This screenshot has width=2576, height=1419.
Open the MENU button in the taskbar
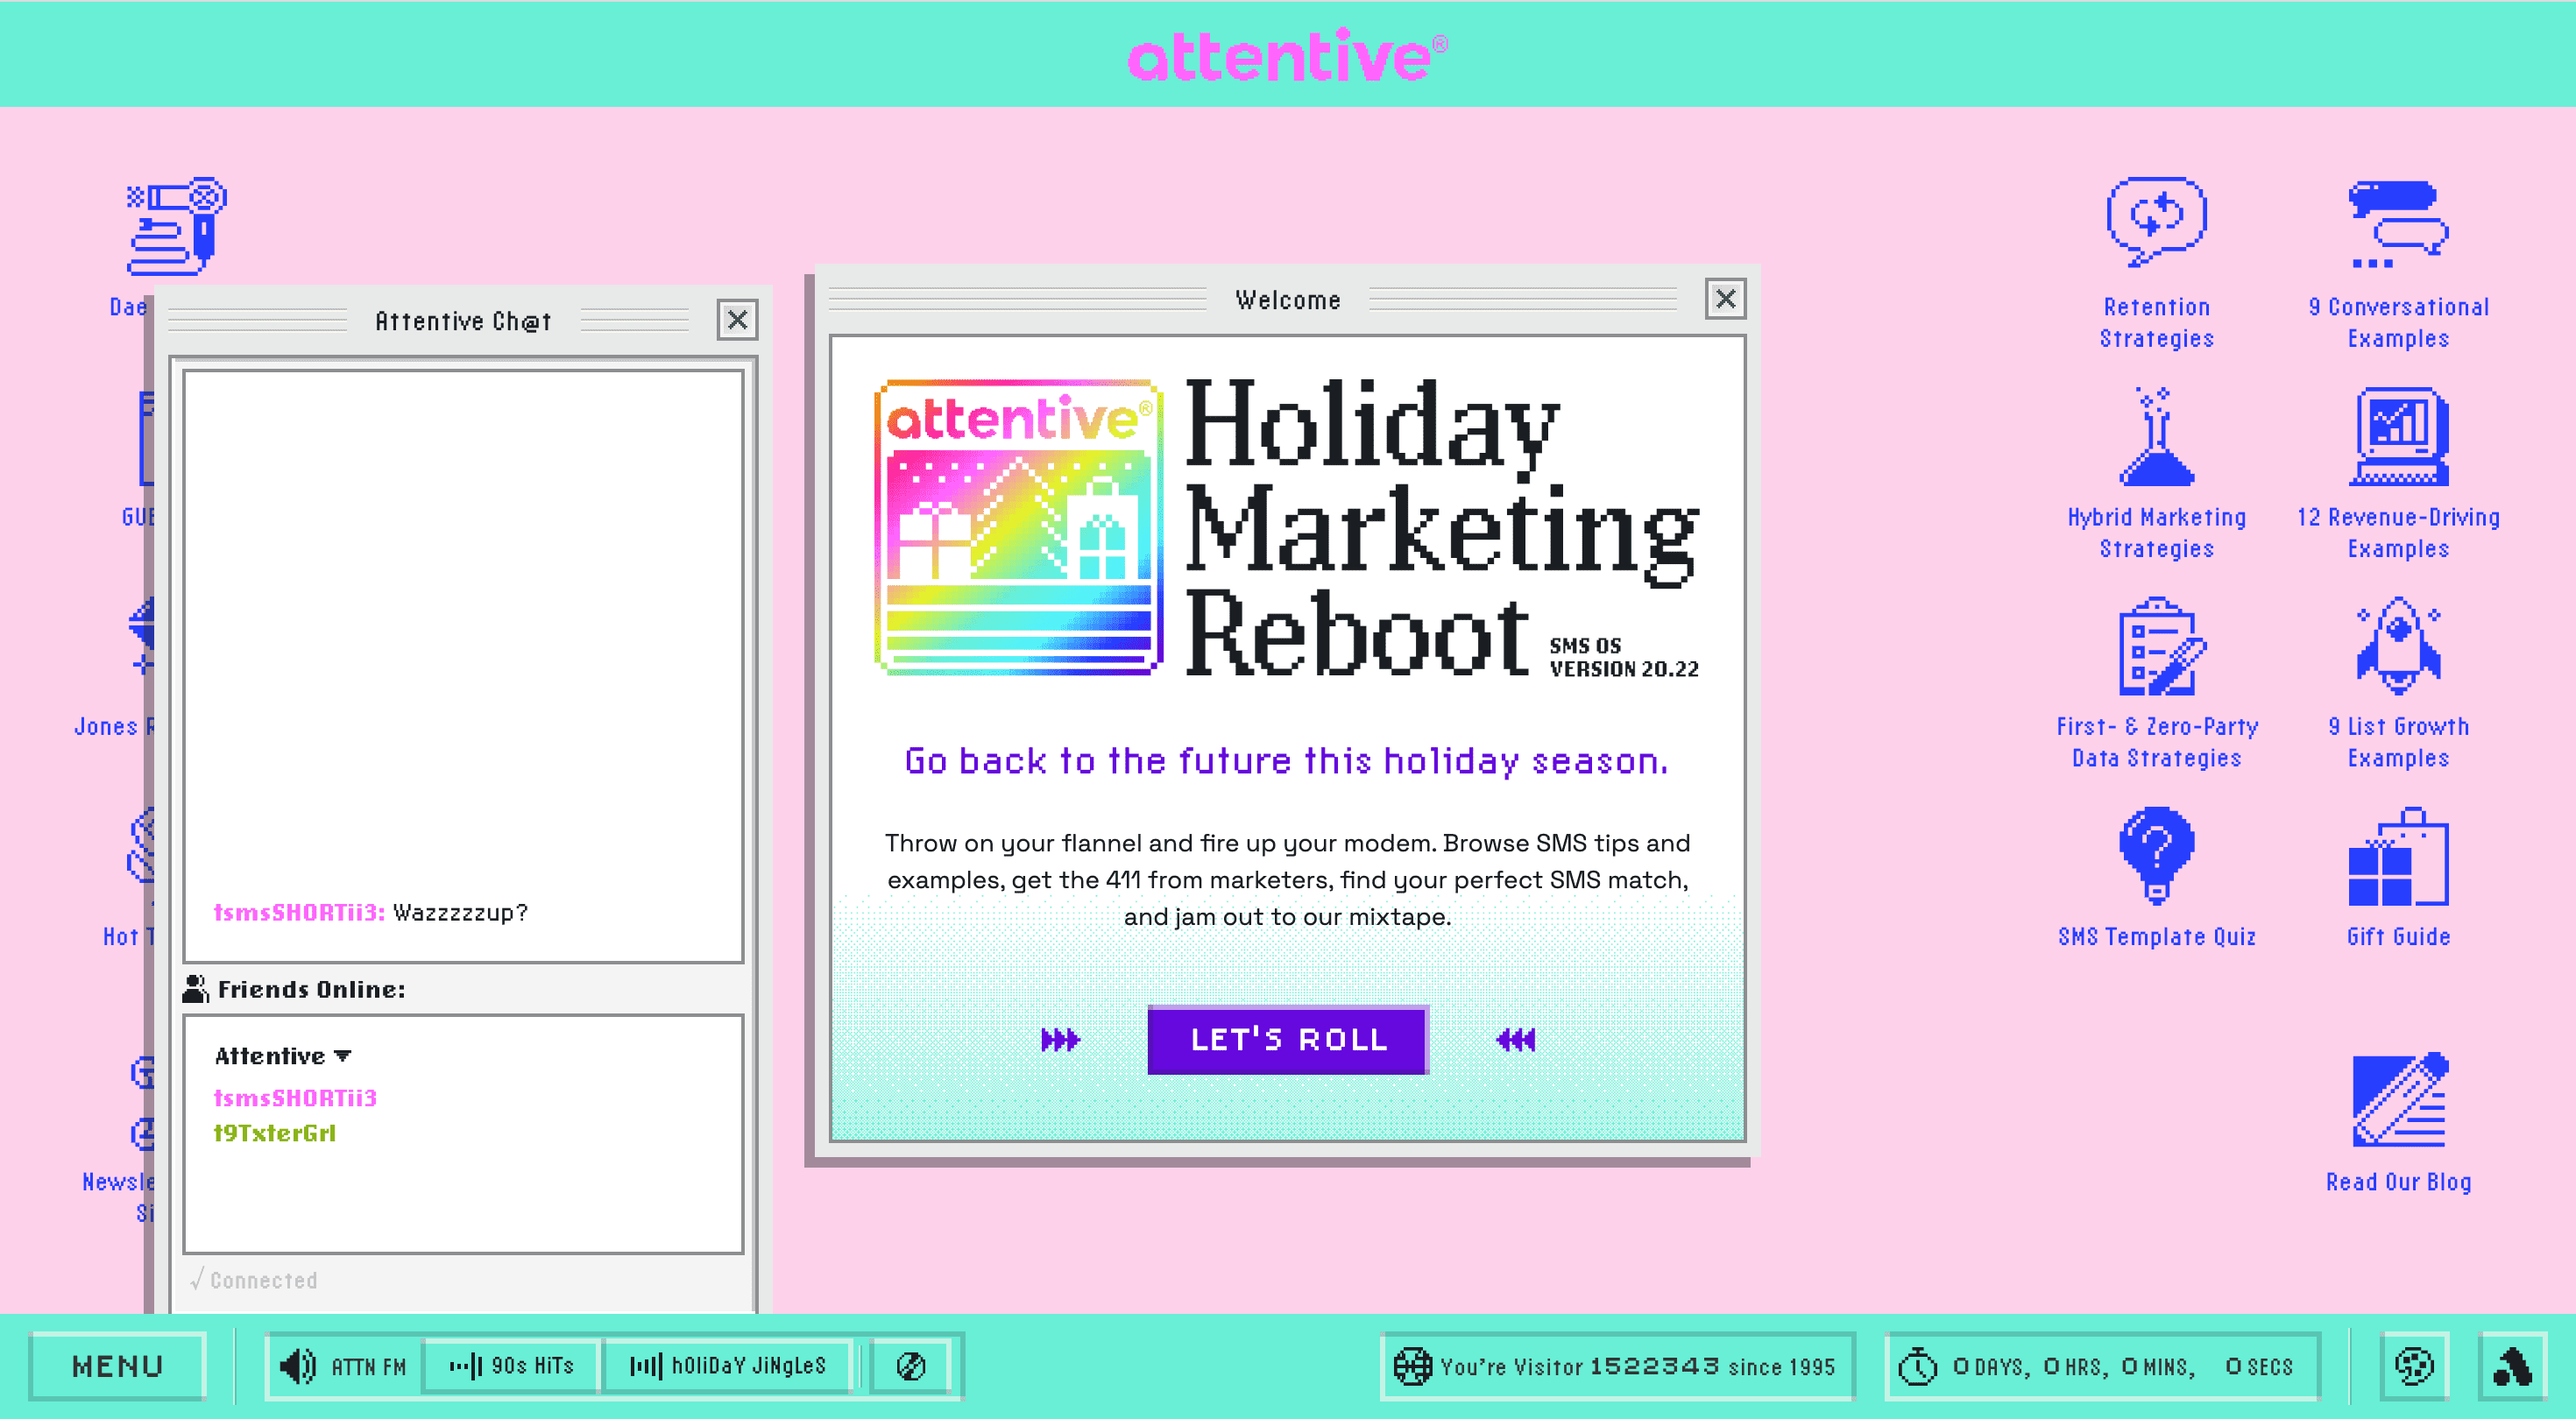click(x=117, y=1365)
